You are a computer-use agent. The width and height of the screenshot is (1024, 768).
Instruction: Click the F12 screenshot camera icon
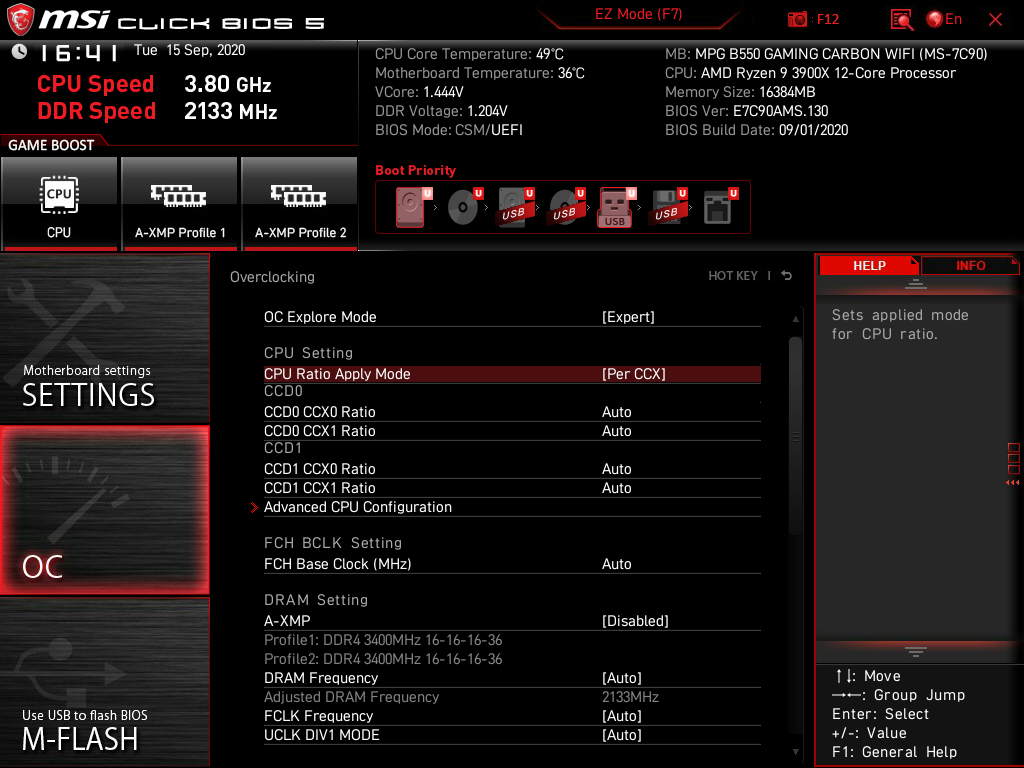click(x=797, y=19)
